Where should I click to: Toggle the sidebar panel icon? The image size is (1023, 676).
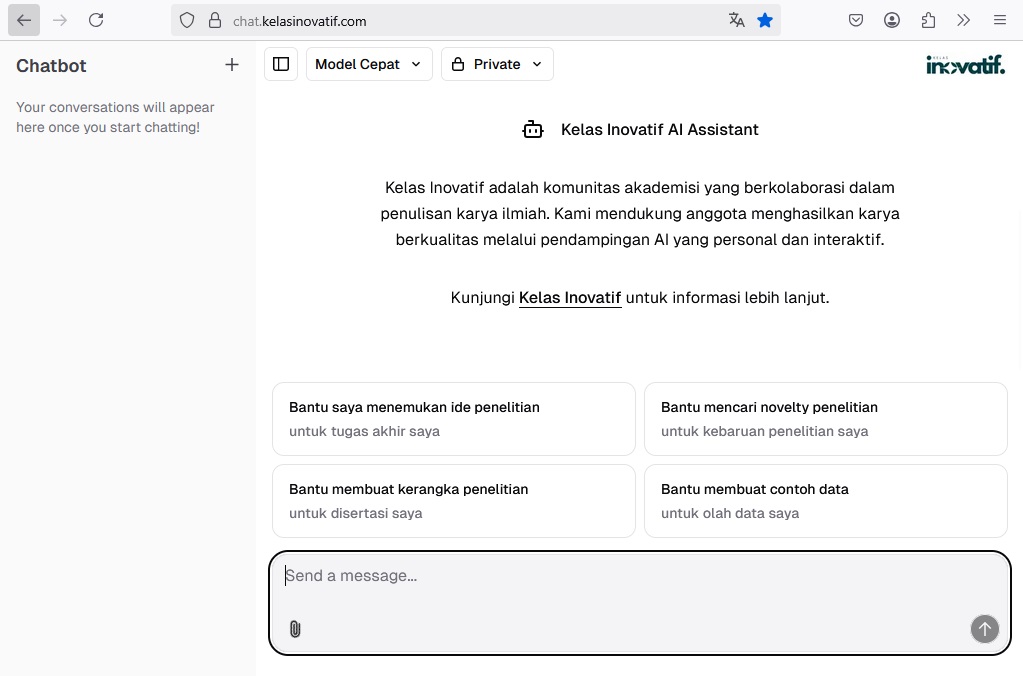pos(281,64)
